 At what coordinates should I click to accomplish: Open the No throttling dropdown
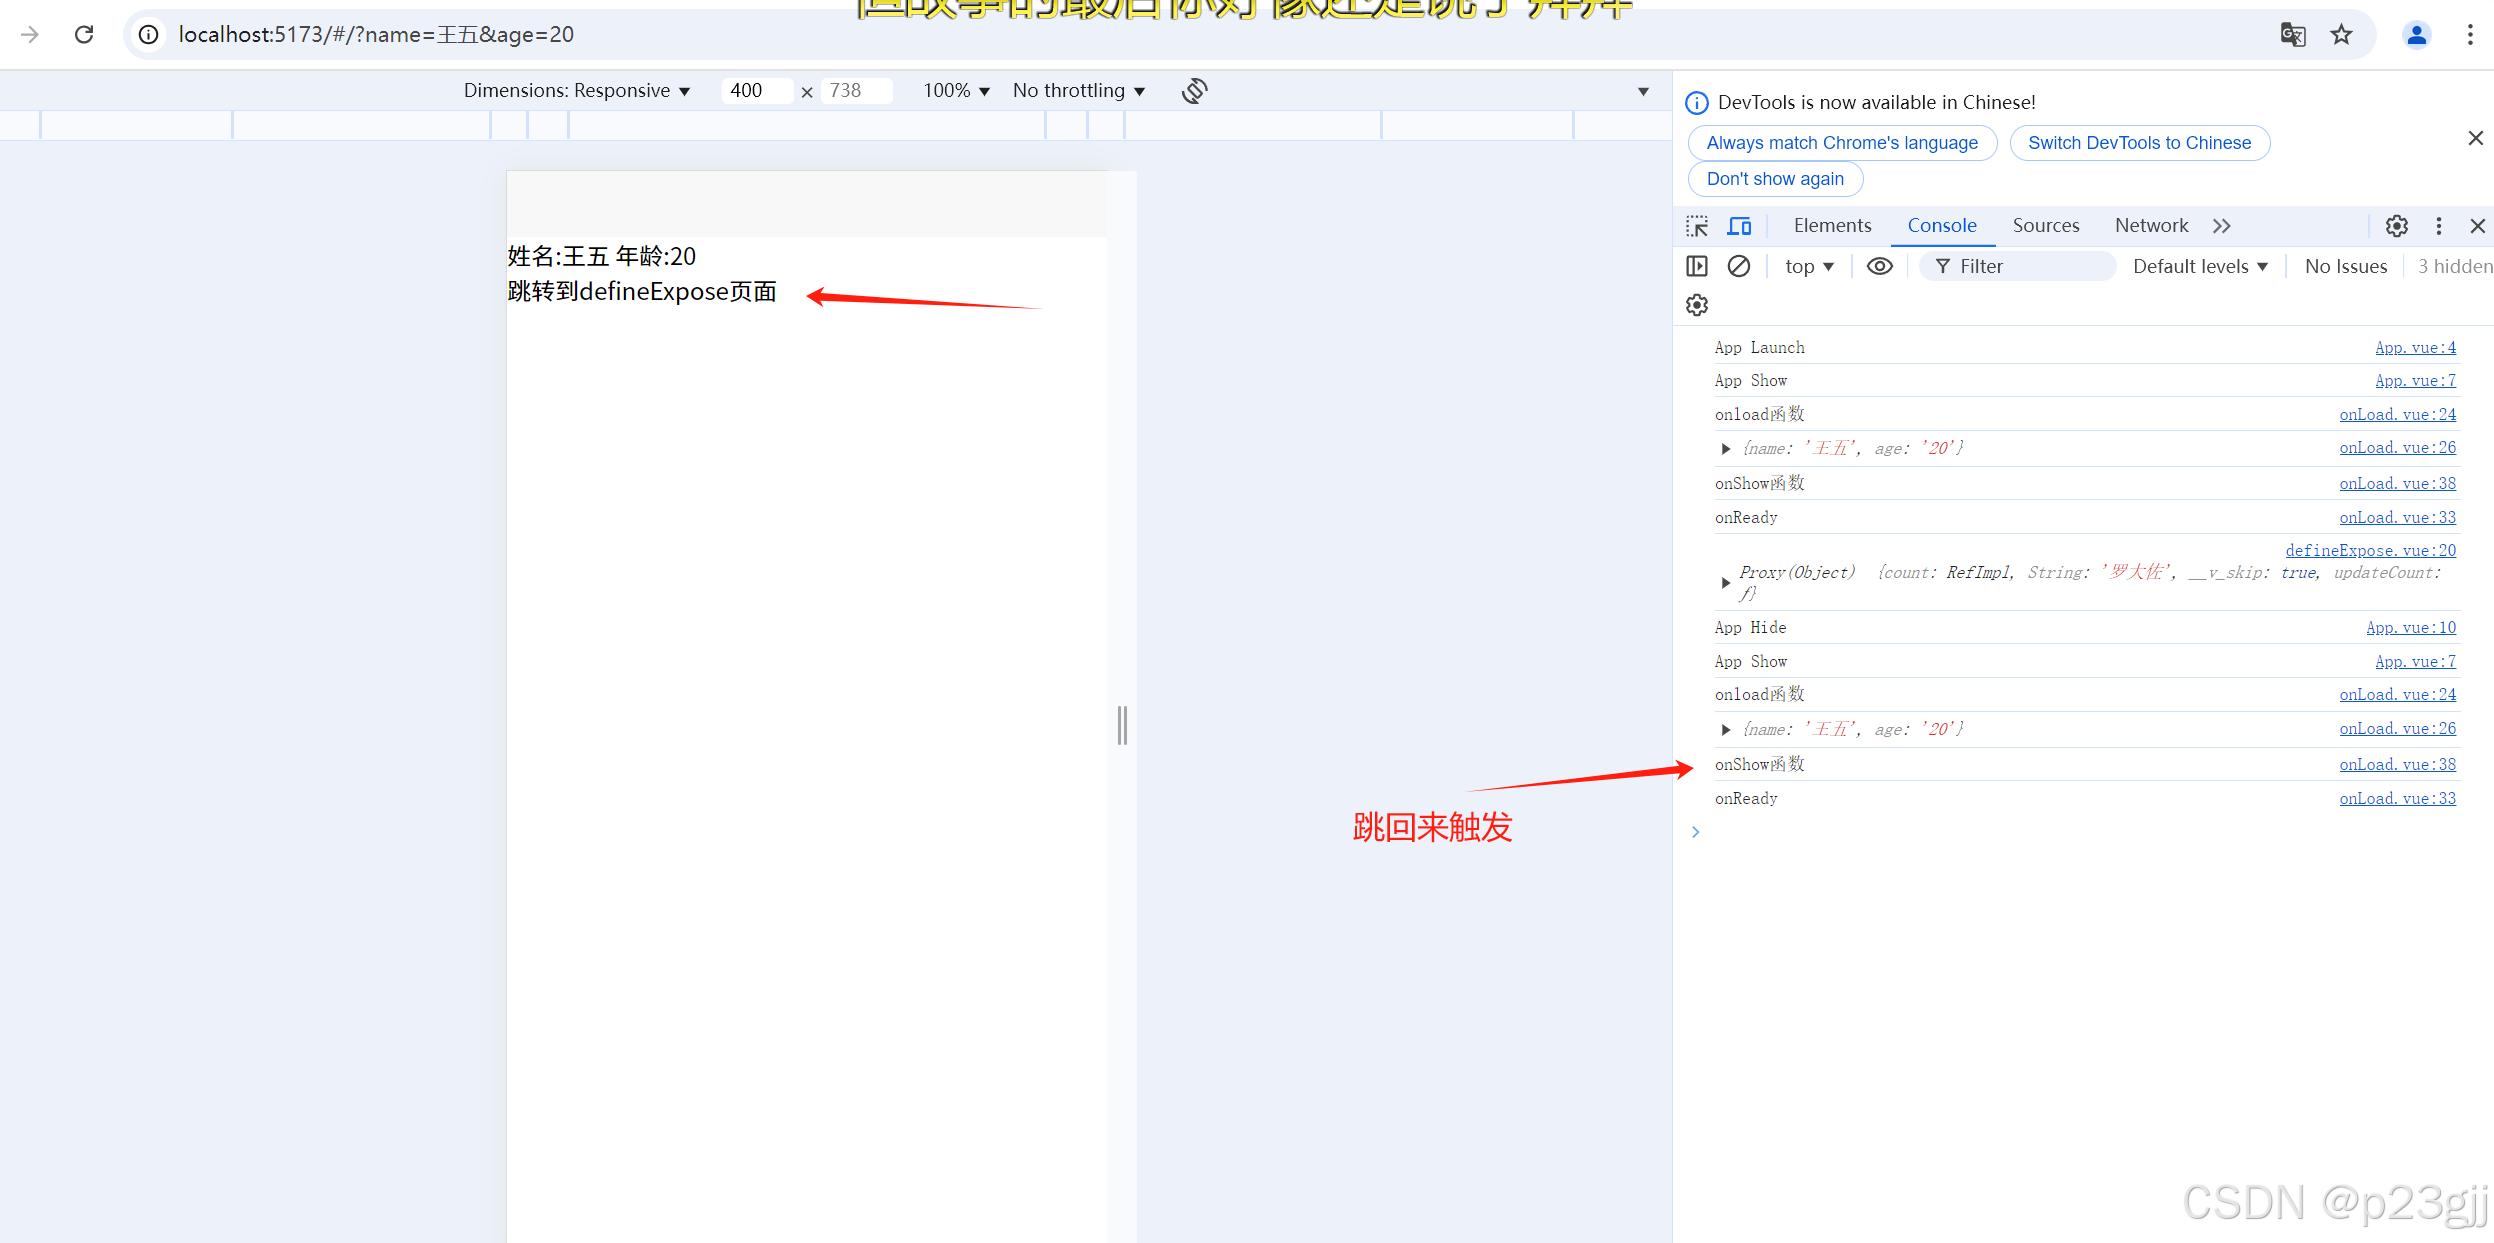pos(1078,91)
